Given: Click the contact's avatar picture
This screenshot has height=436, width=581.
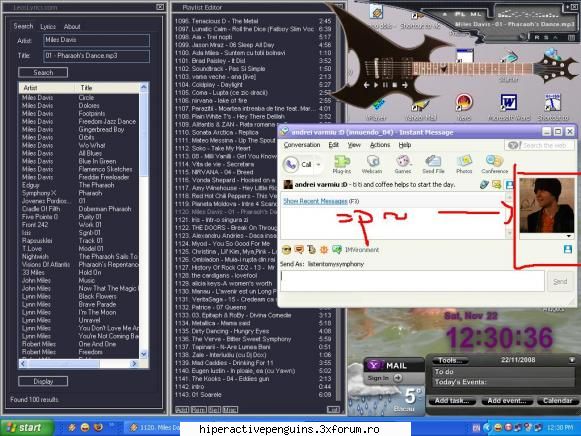Looking at the screenshot, I should [547, 205].
